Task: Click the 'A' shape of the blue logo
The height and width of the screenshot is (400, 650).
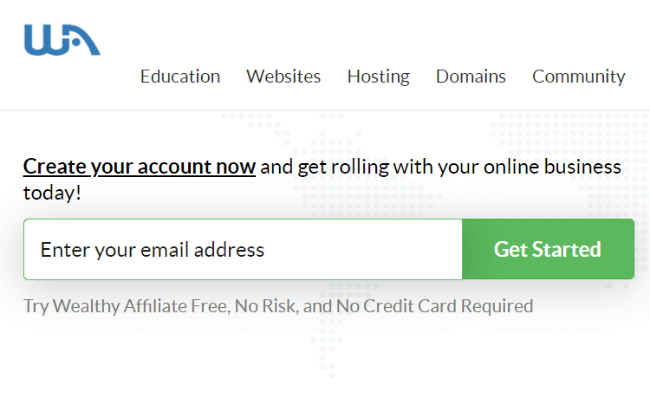Action: click(85, 40)
